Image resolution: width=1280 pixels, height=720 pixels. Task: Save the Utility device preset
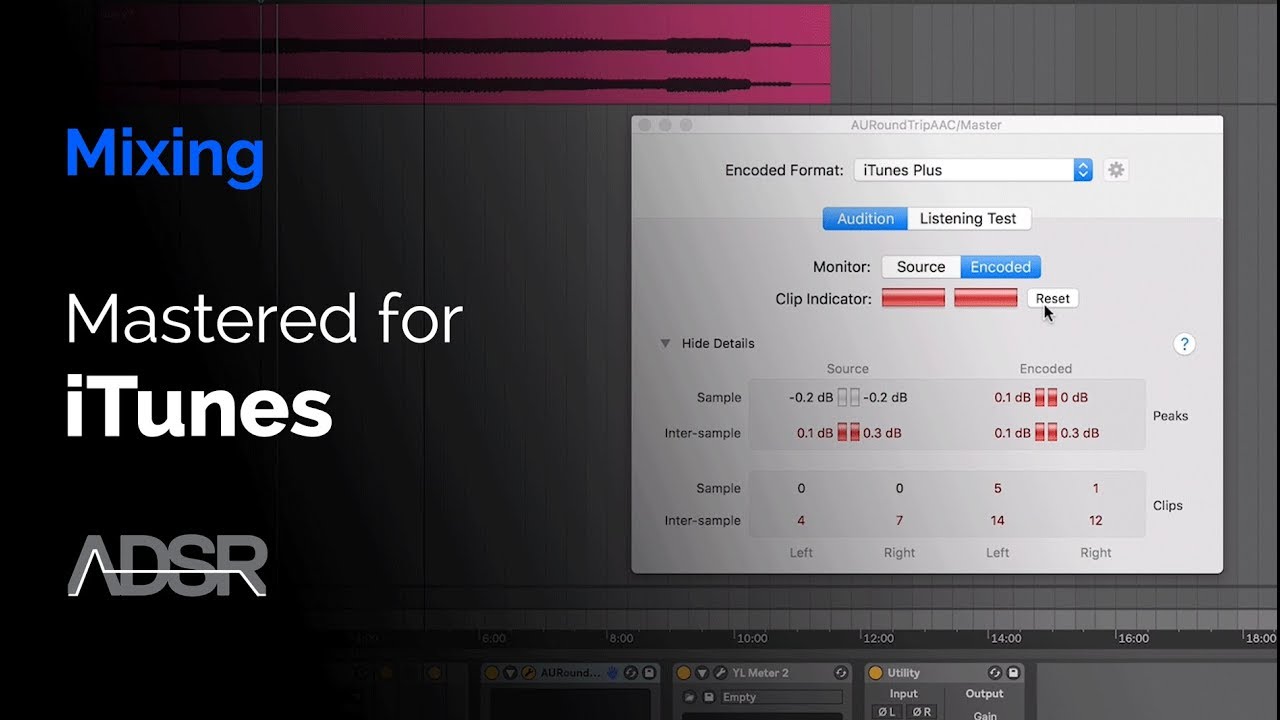[1013, 673]
